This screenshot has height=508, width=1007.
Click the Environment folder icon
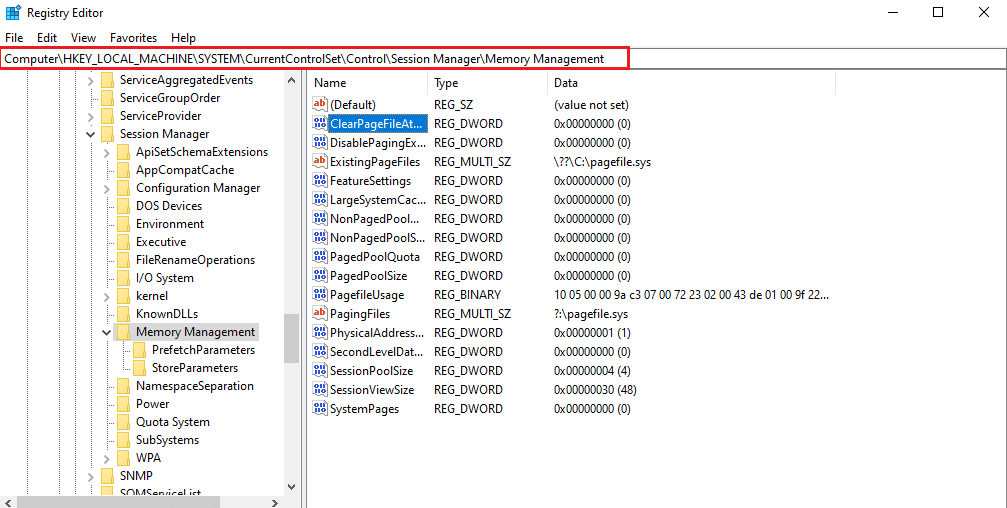(x=123, y=224)
